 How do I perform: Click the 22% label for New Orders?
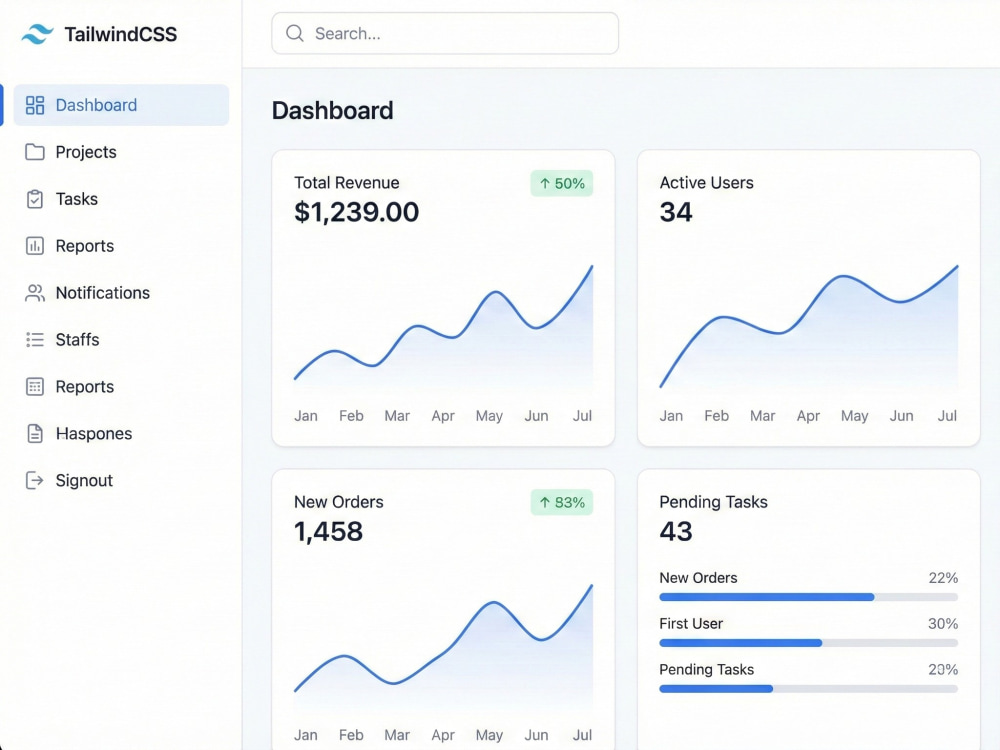[x=943, y=578]
